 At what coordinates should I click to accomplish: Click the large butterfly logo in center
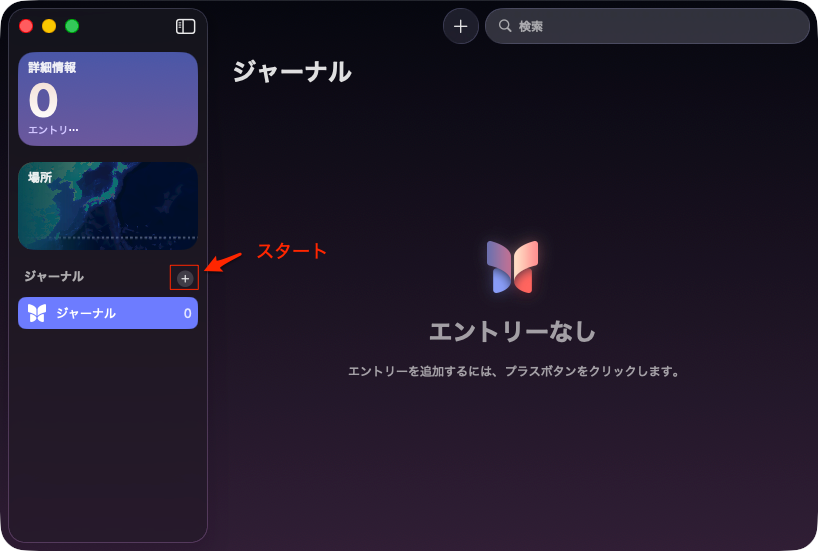tap(513, 267)
